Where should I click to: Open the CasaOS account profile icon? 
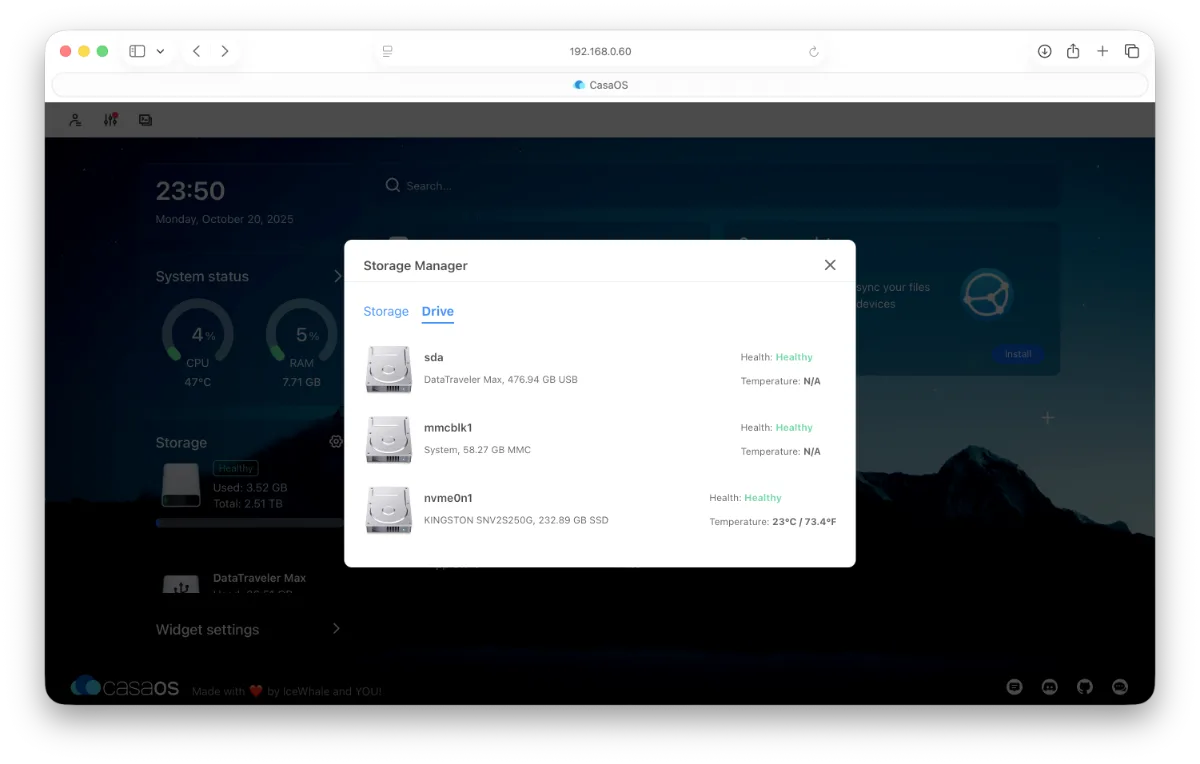tap(75, 120)
